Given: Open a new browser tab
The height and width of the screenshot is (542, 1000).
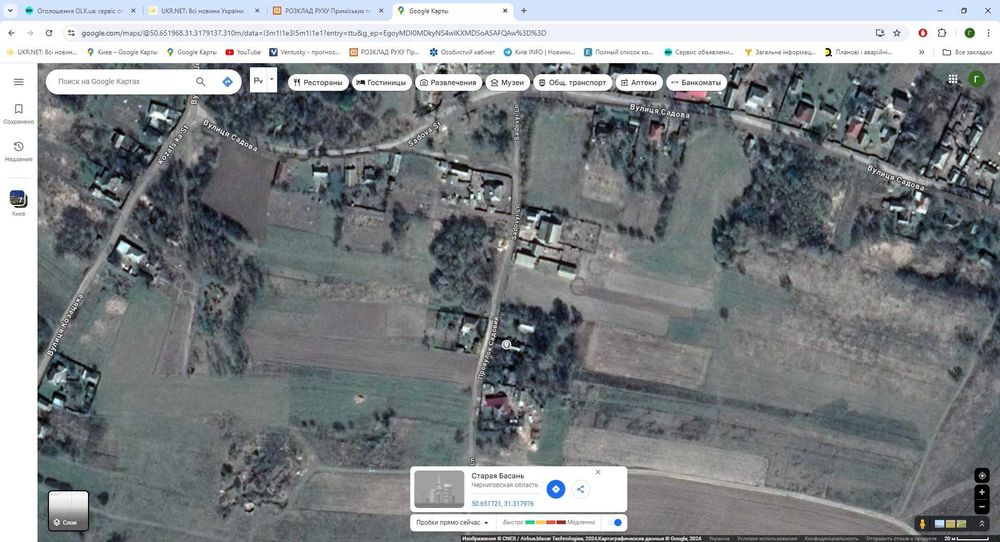Looking at the screenshot, I should [524, 11].
